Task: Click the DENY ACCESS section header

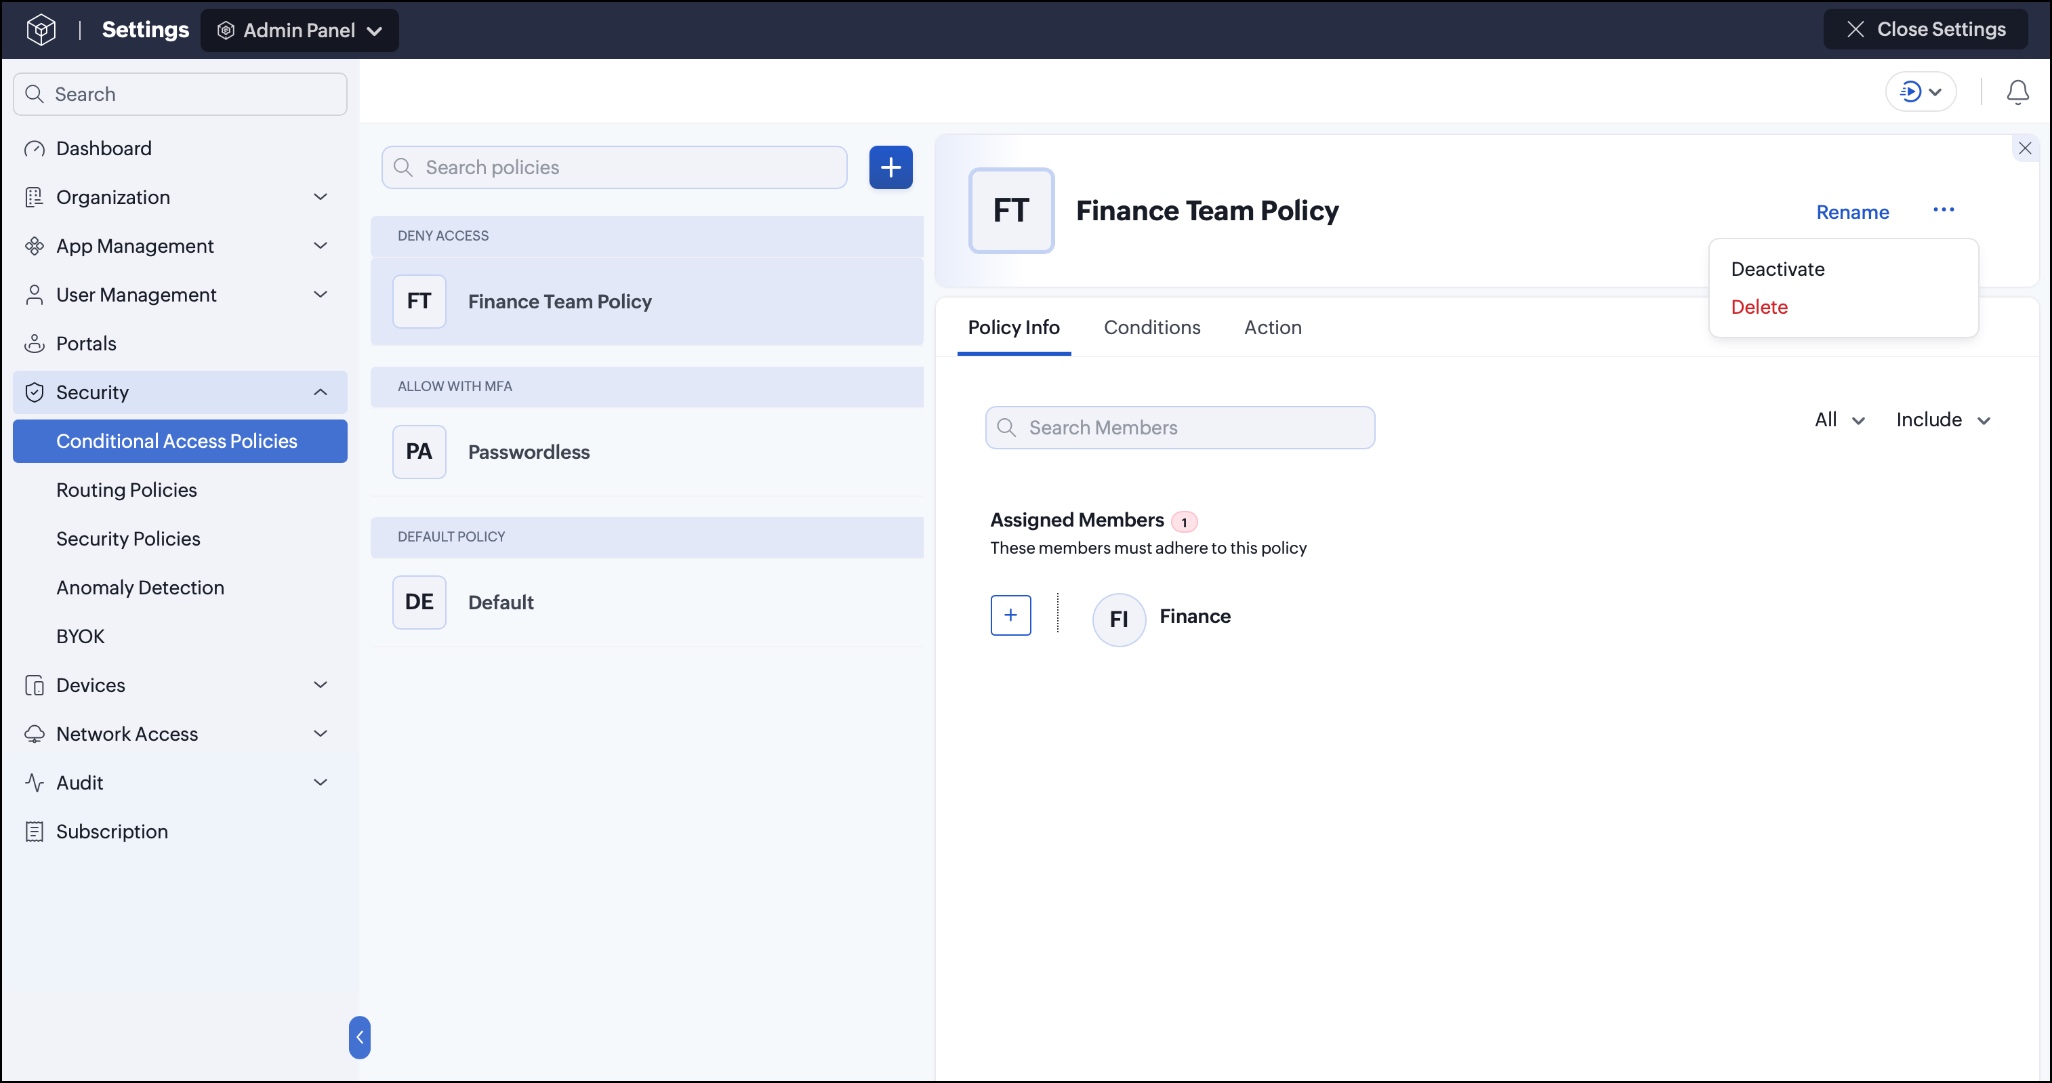Action: point(647,236)
